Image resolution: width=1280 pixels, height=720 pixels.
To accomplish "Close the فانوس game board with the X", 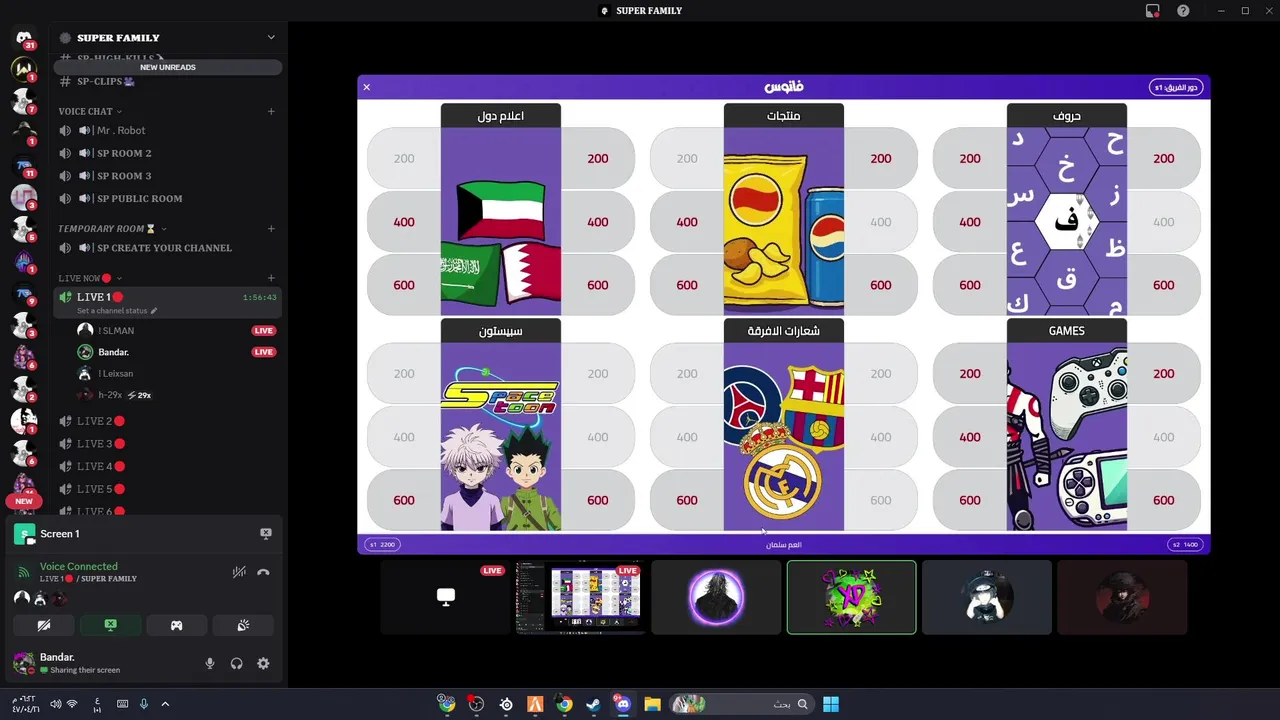I will point(366,87).
